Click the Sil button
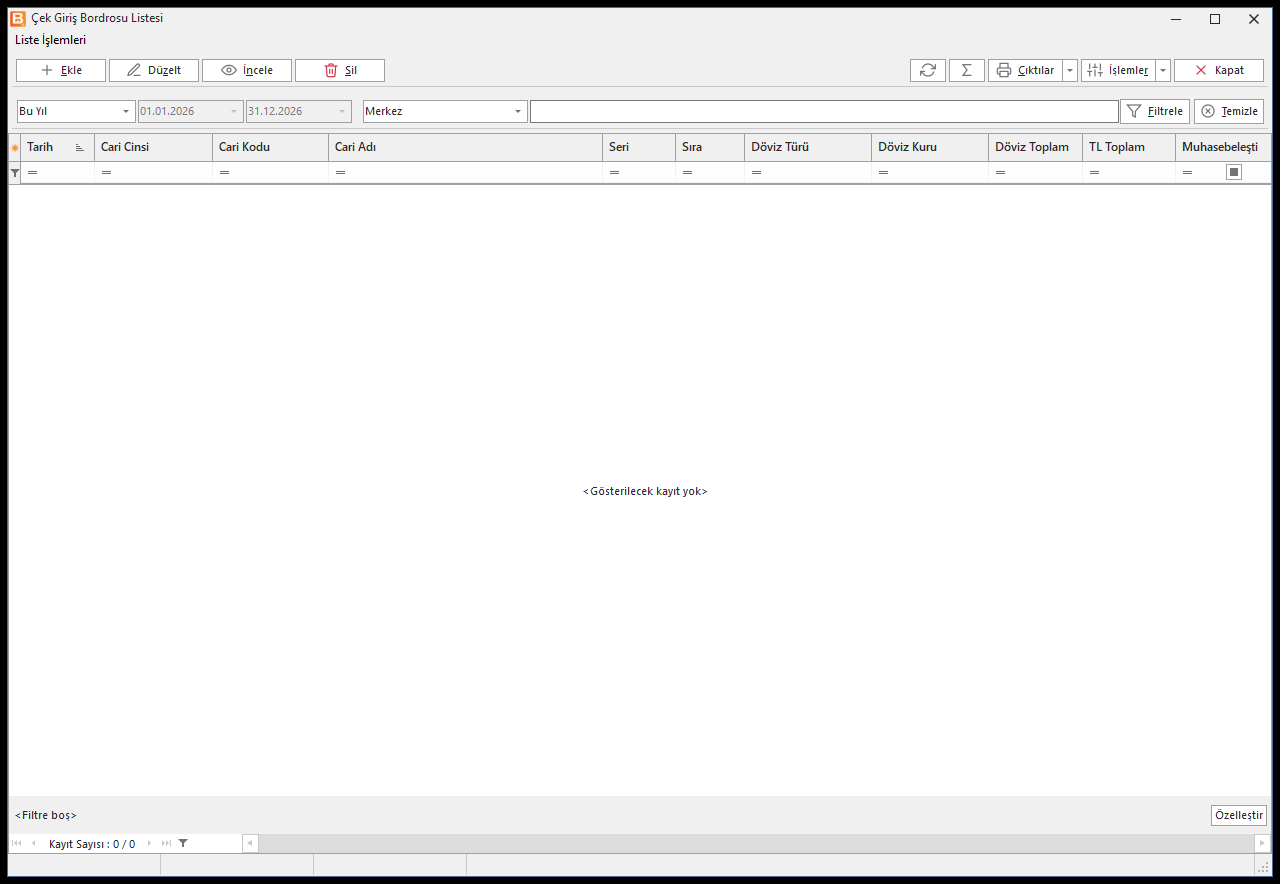The image size is (1280, 884). tap(340, 70)
